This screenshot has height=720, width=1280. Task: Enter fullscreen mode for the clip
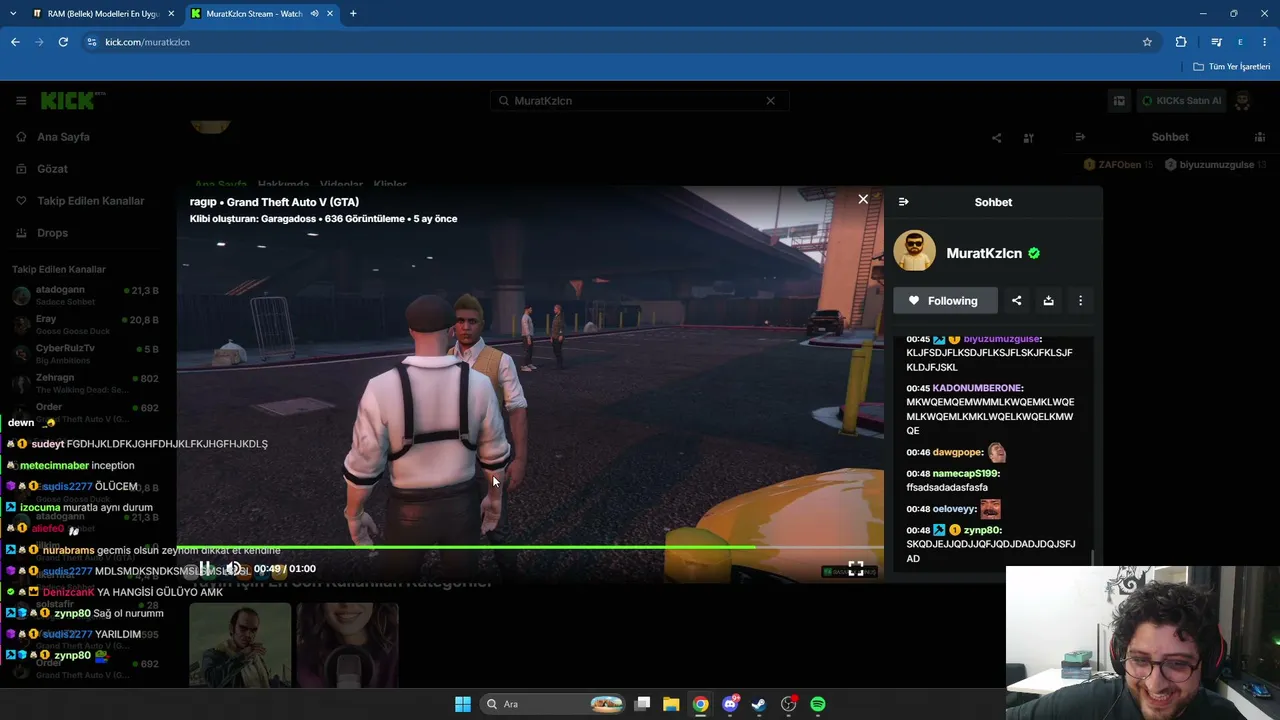click(856, 569)
